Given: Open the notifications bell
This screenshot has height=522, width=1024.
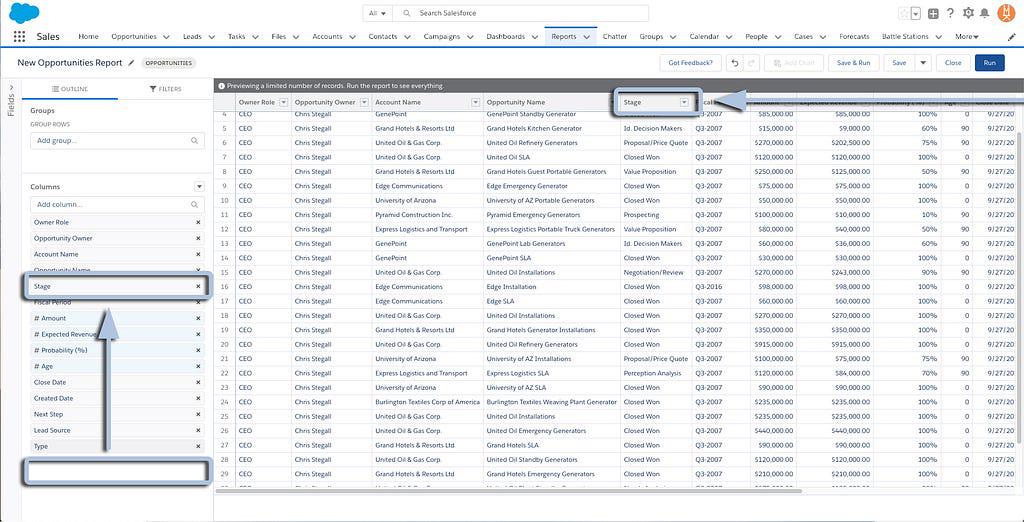Looking at the screenshot, I should click(985, 13).
